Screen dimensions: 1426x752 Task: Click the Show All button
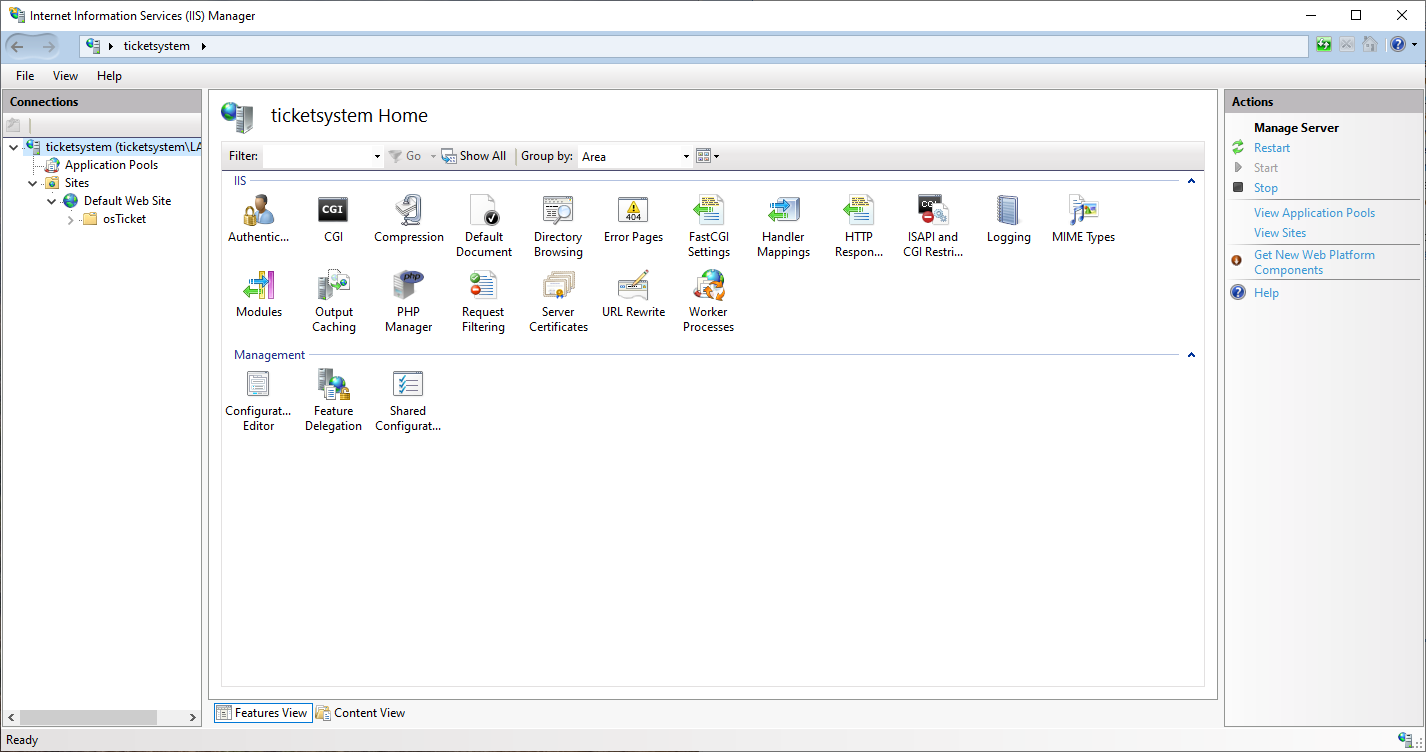[x=474, y=156]
